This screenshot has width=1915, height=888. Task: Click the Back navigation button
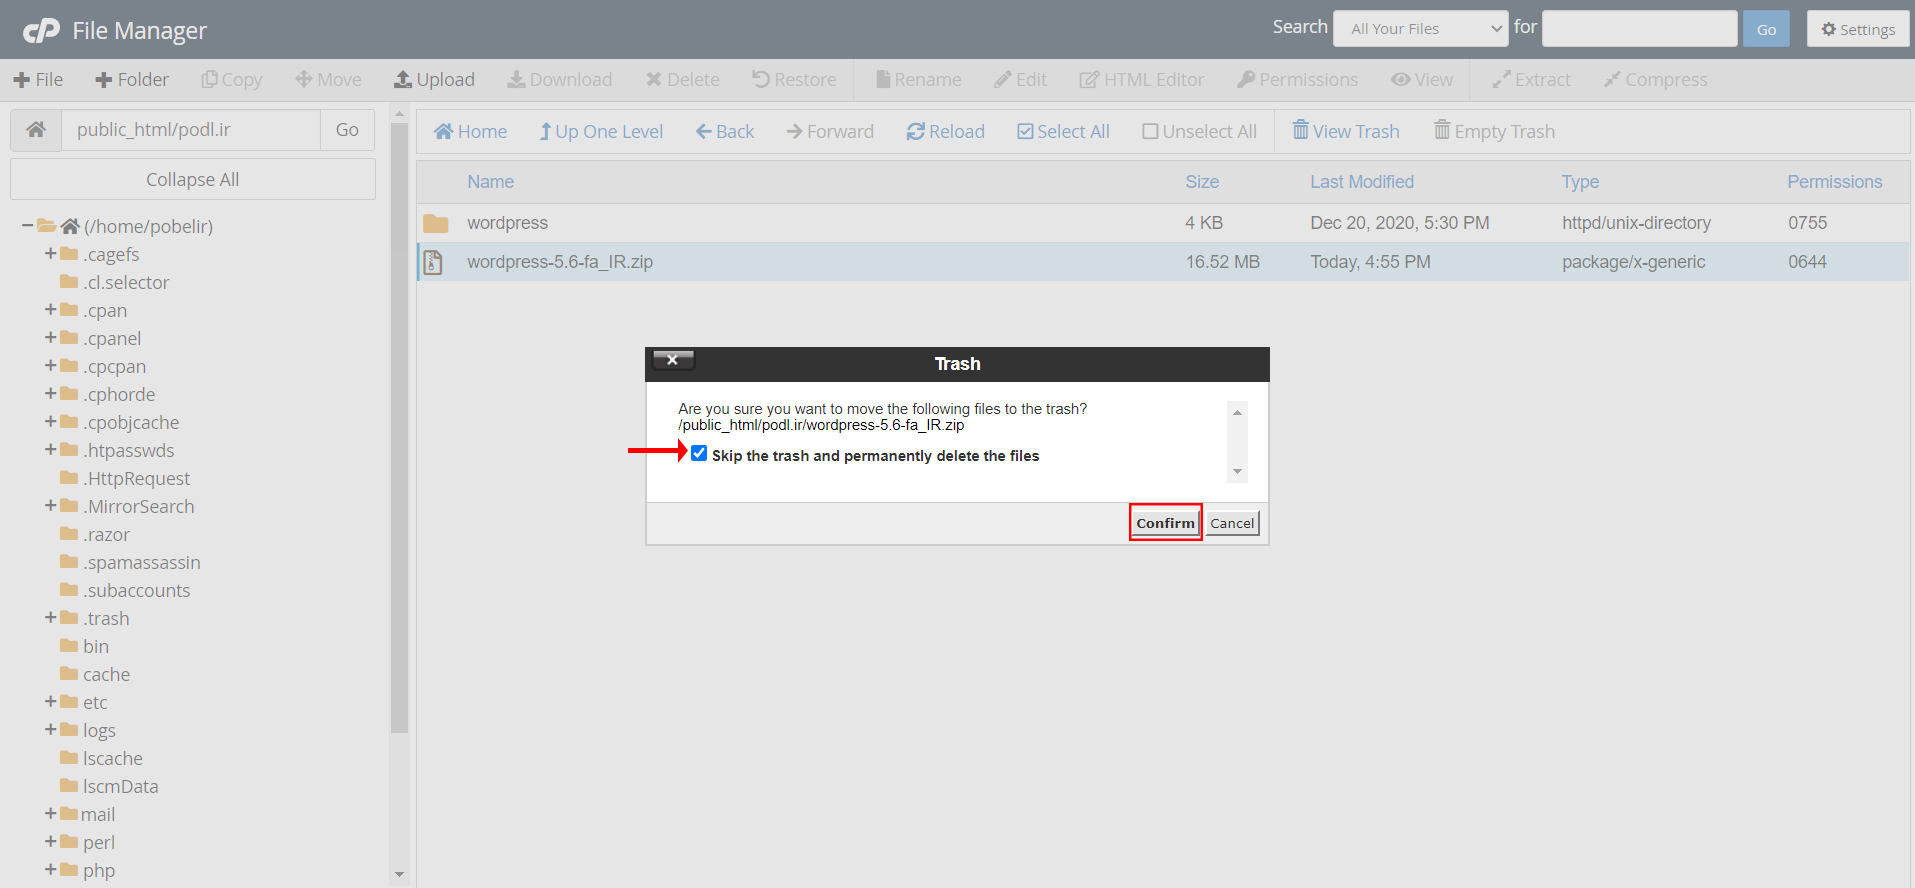point(725,132)
